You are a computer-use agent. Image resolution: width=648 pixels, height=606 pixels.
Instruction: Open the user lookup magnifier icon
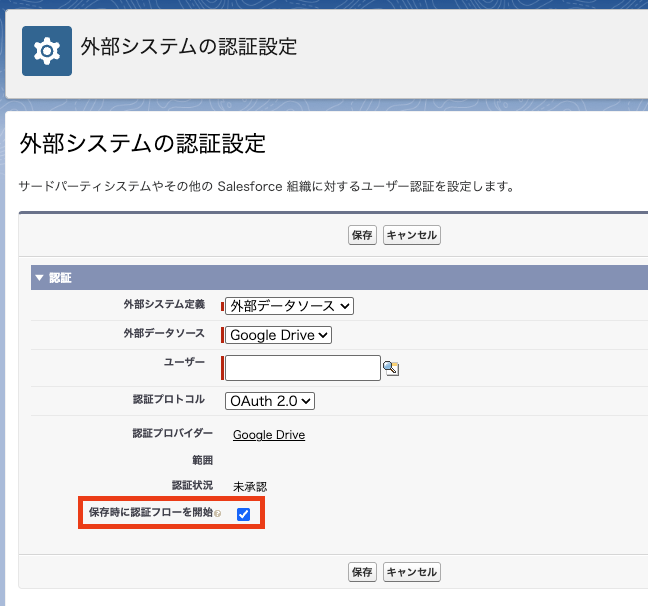pyautogui.click(x=391, y=368)
